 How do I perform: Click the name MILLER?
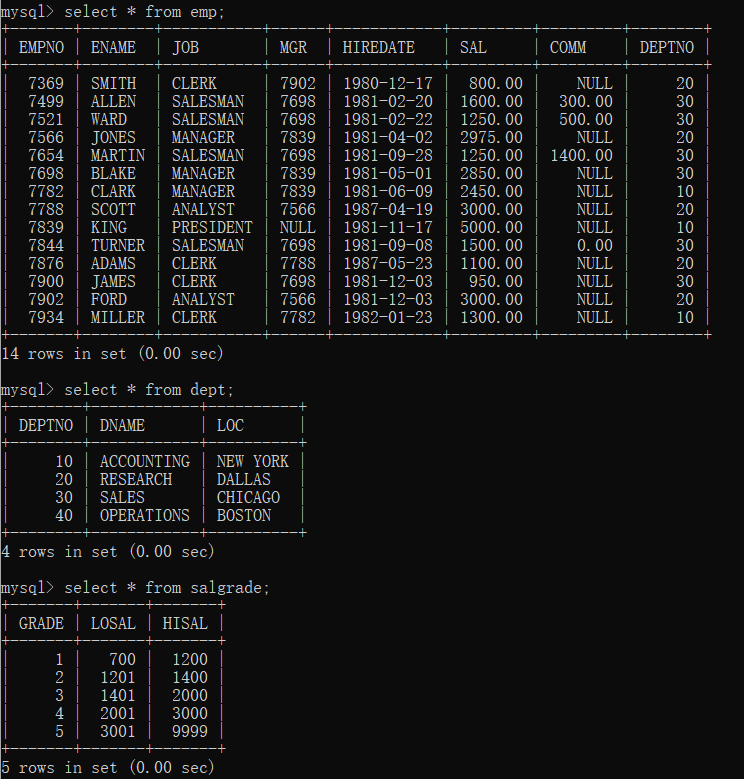pyautogui.click(x=118, y=317)
